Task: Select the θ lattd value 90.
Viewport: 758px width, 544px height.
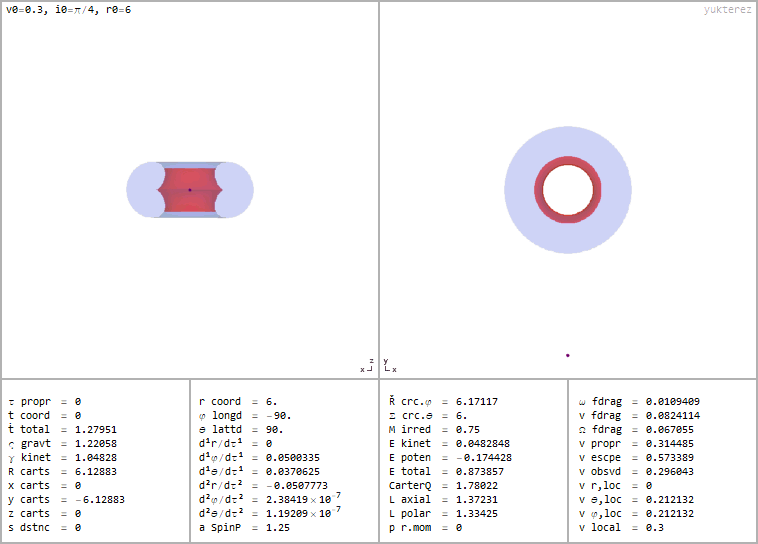Action: (x=275, y=429)
